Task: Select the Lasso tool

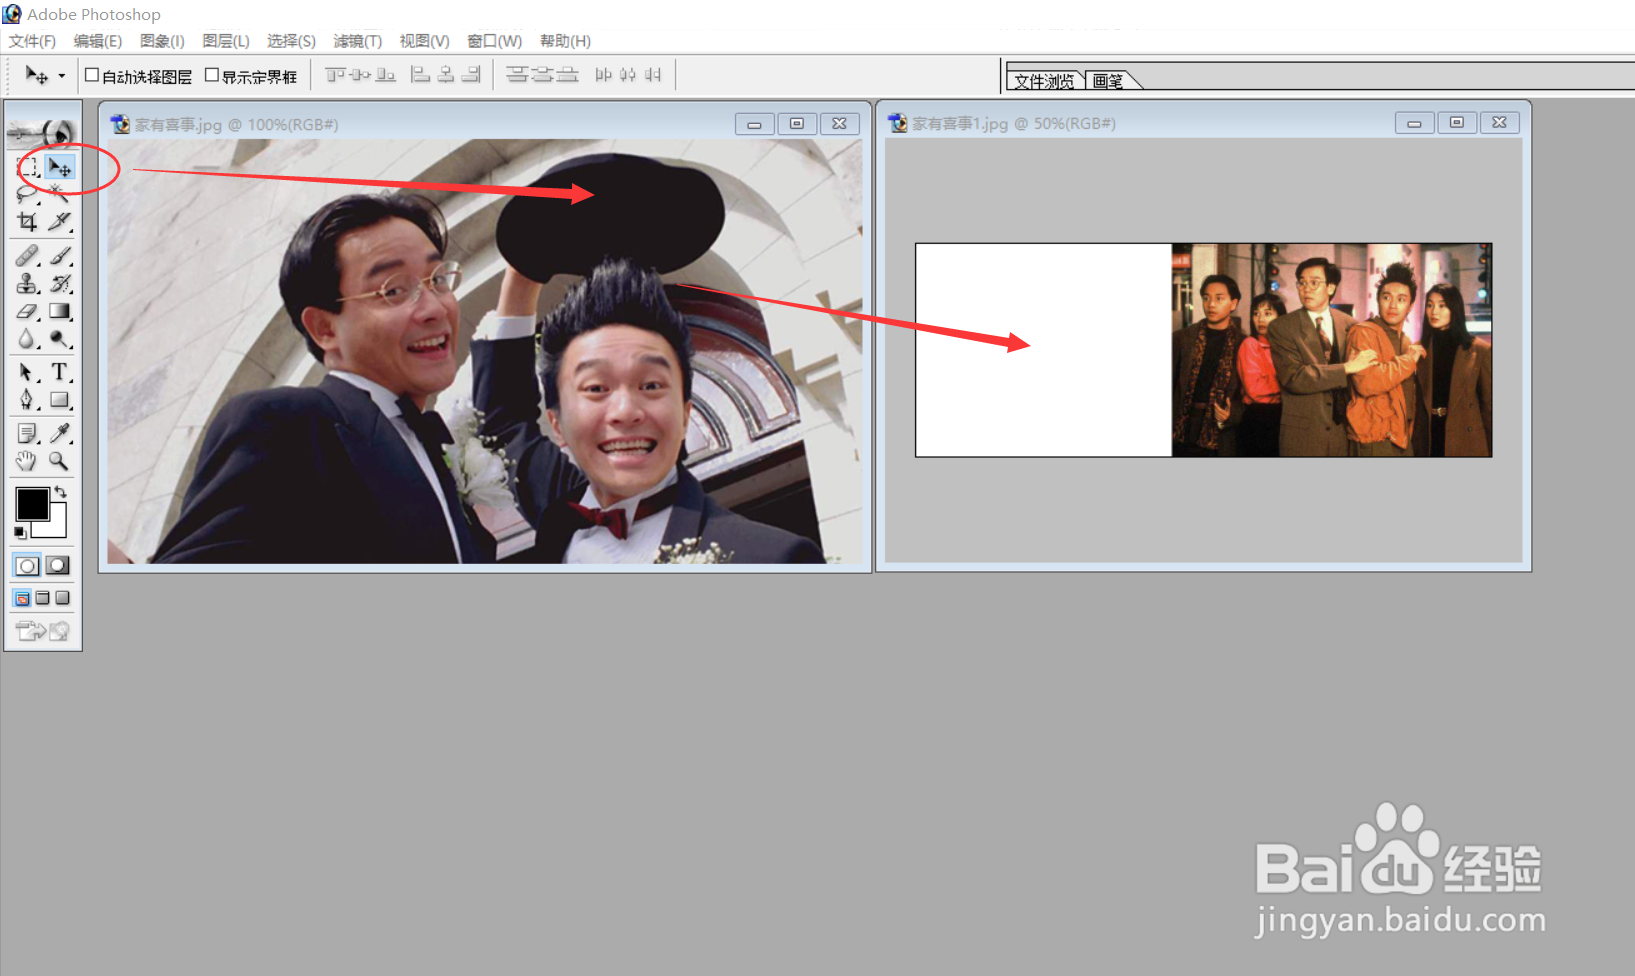Action: point(27,194)
